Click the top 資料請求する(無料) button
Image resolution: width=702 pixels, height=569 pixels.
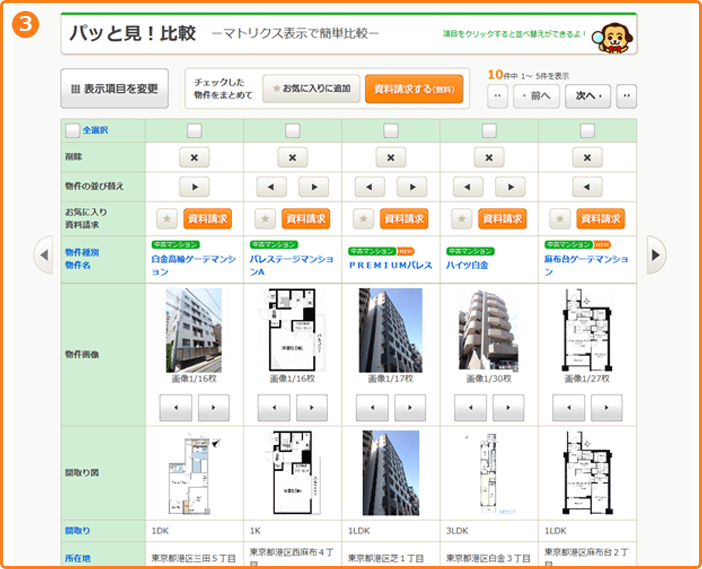pyautogui.click(x=414, y=89)
